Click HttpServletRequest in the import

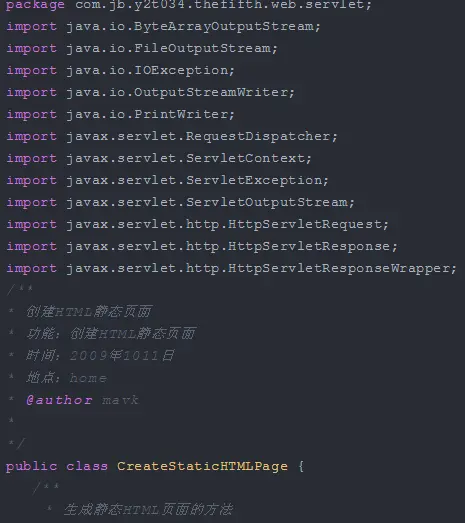click(x=305, y=225)
